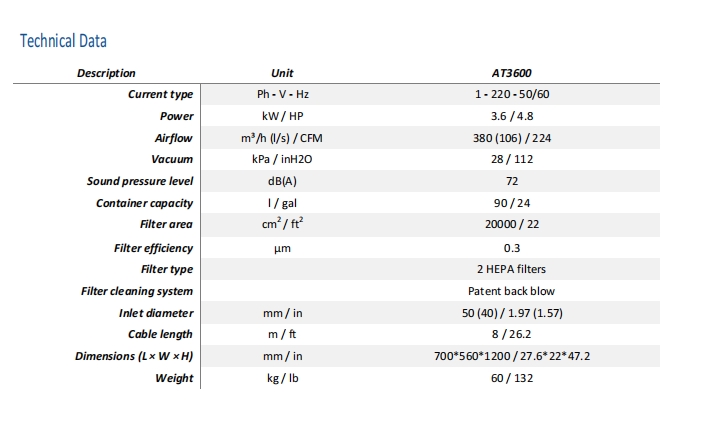Select the Dimensions value 700*560*1200
Viewport: 711px width, 426px height.
coord(472,356)
